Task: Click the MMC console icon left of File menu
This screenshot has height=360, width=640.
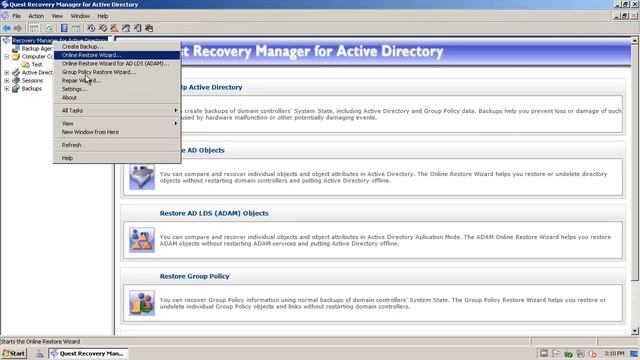Action: click(x=5, y=16)
